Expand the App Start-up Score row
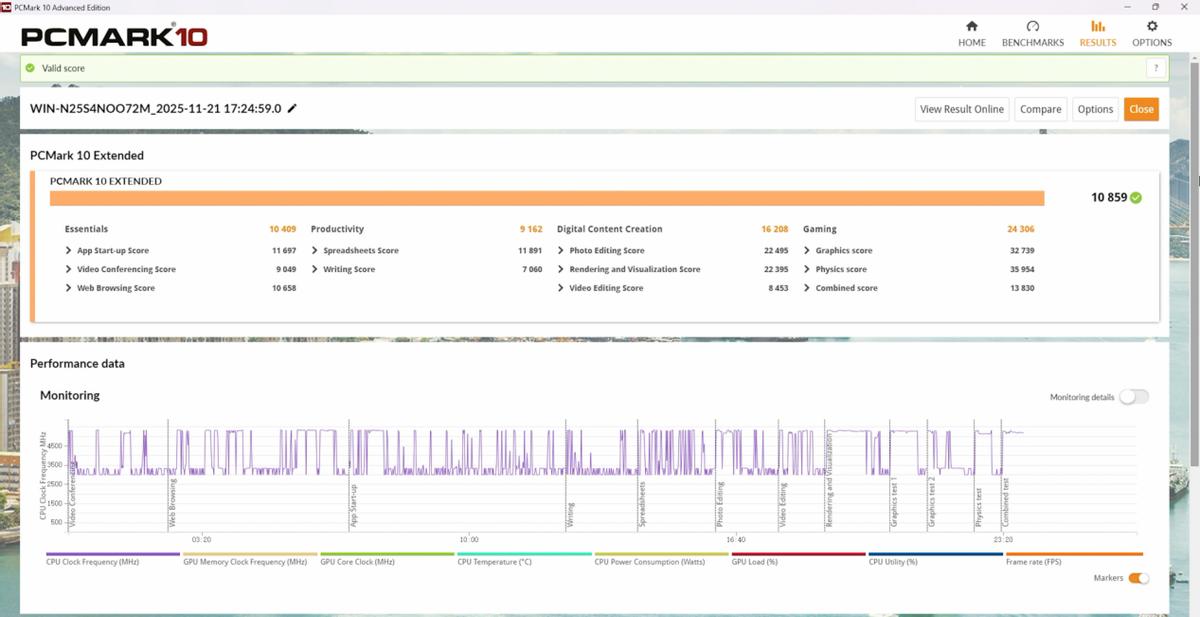Screen dimensions: 1200x617 (69, 251)
